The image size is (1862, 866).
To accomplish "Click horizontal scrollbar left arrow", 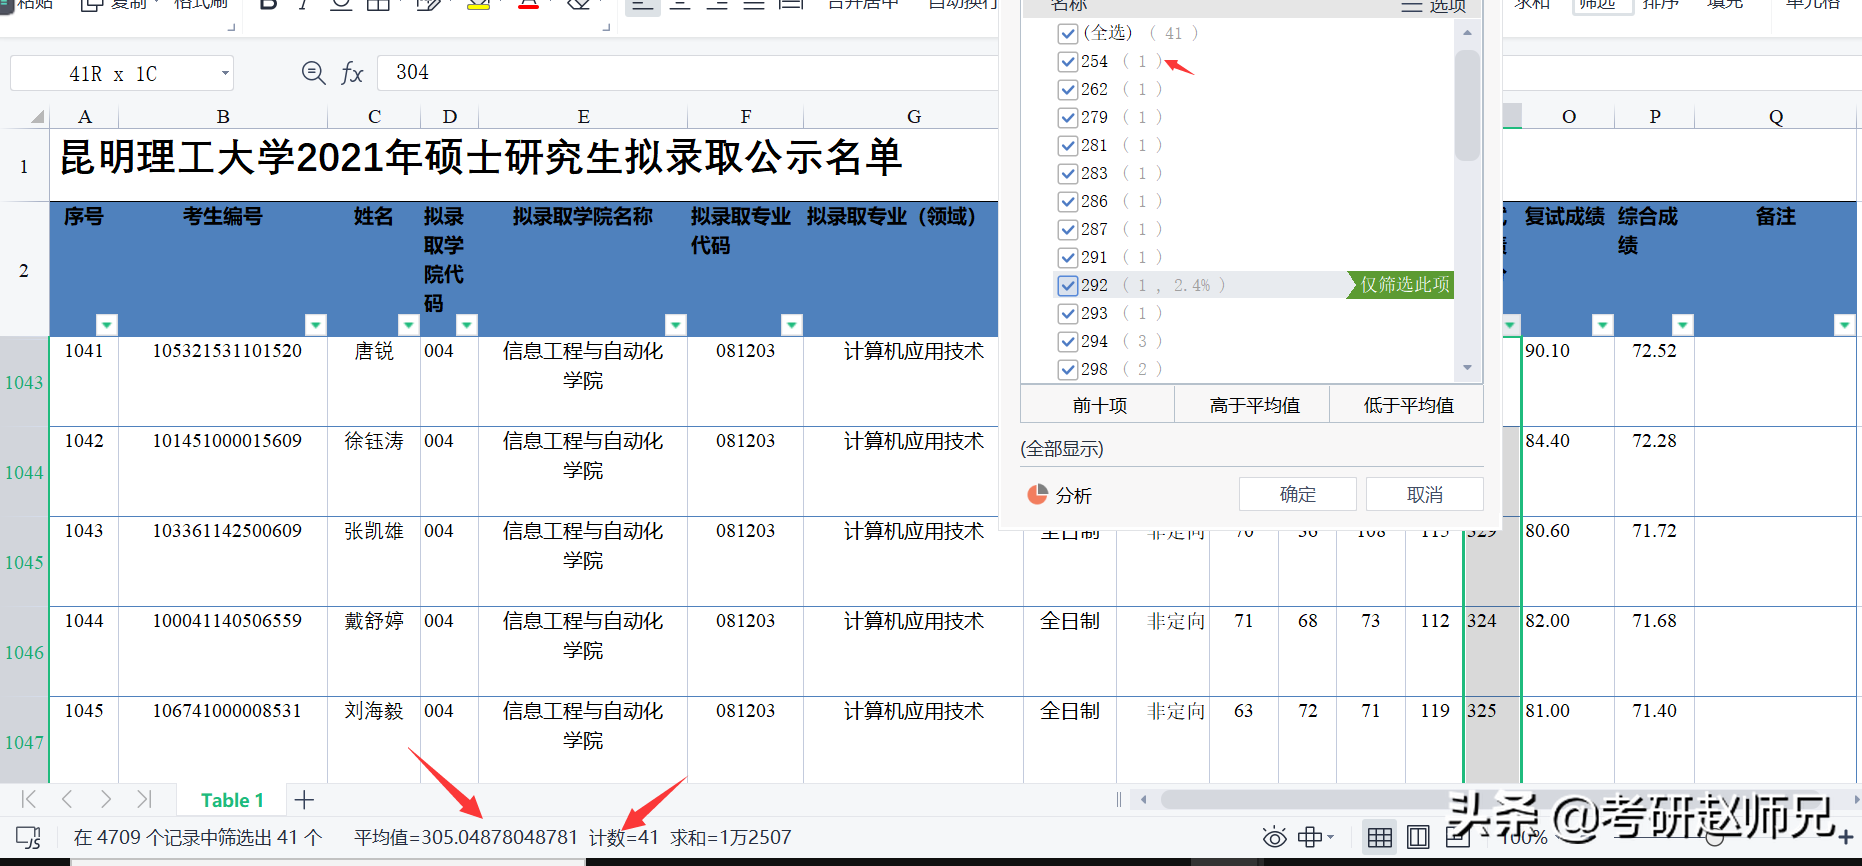I will (x=1144, y=799).
